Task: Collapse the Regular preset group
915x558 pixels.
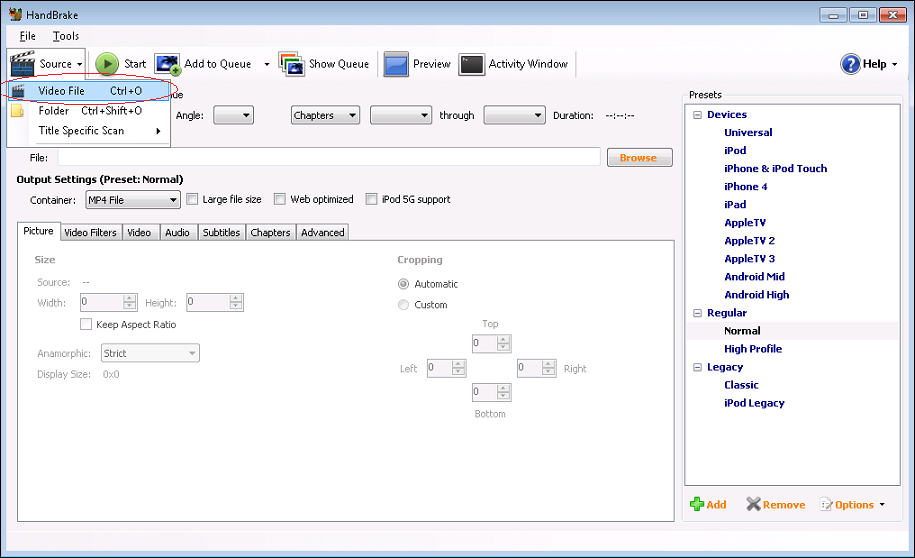Action: pyautogui.click(x=697, y=313)
